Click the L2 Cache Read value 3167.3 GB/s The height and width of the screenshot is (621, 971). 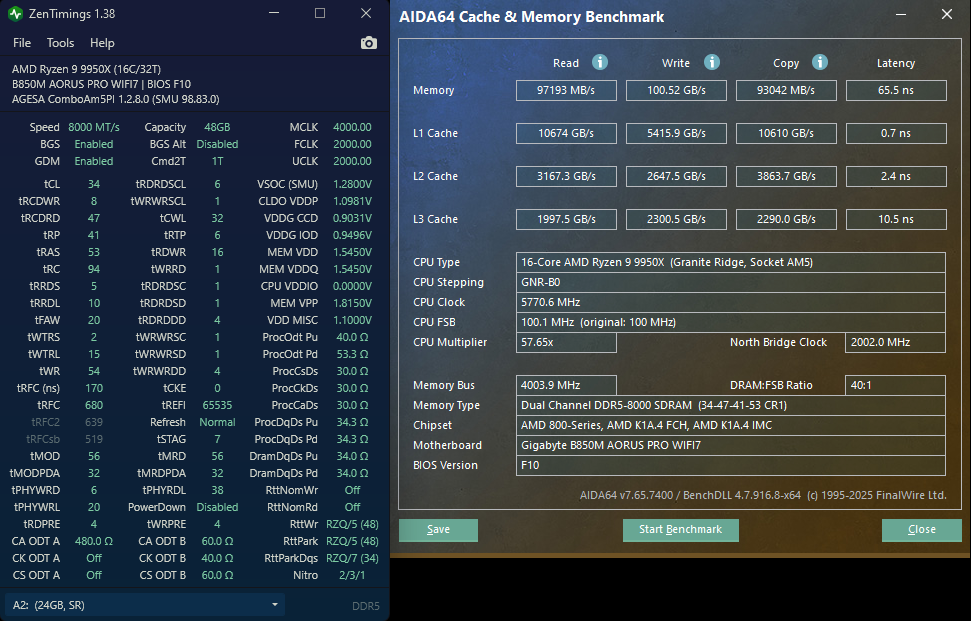coord(566,176)
